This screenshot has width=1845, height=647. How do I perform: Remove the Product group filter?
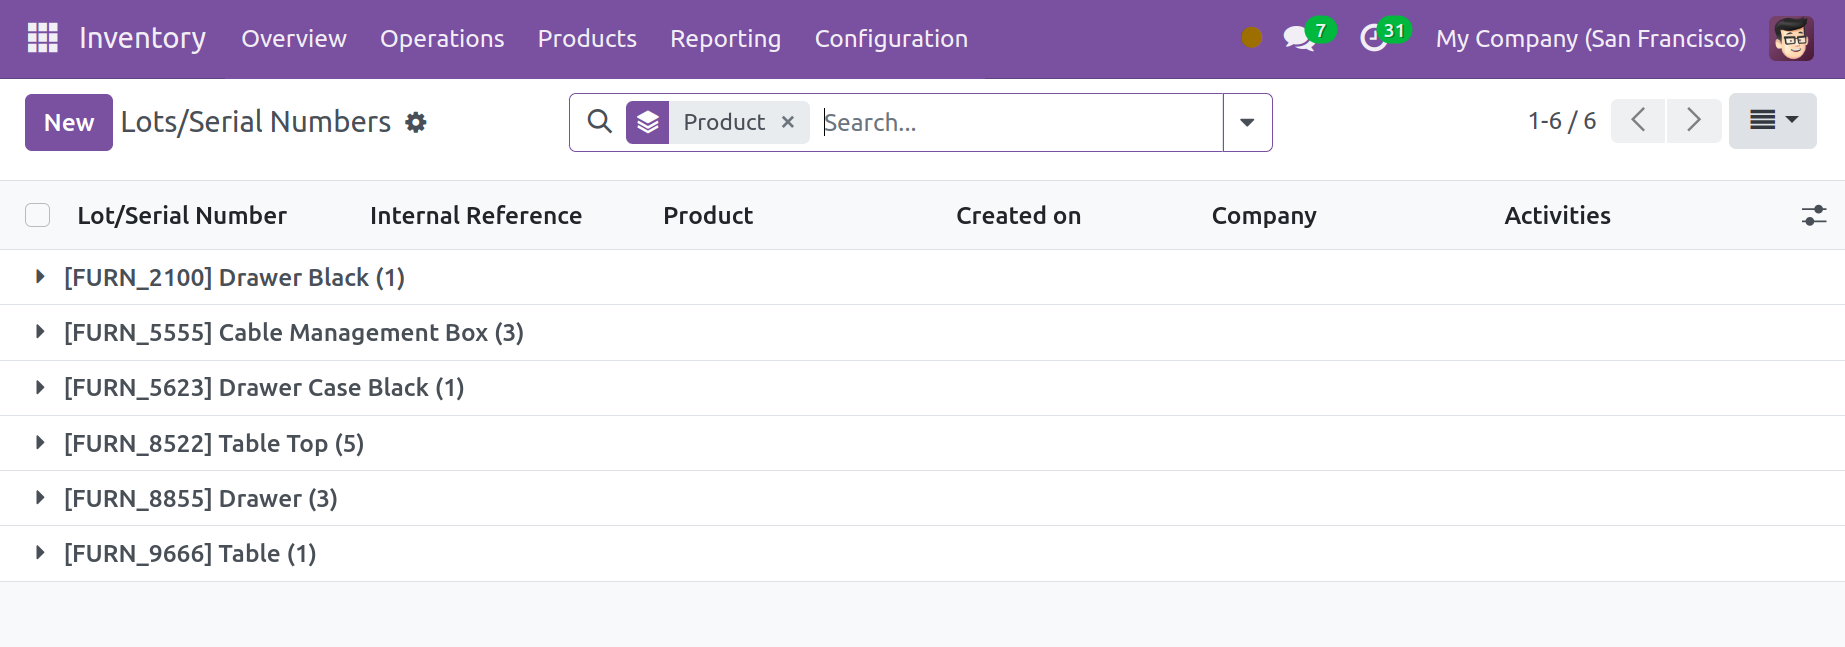click(x=788, y=122)
